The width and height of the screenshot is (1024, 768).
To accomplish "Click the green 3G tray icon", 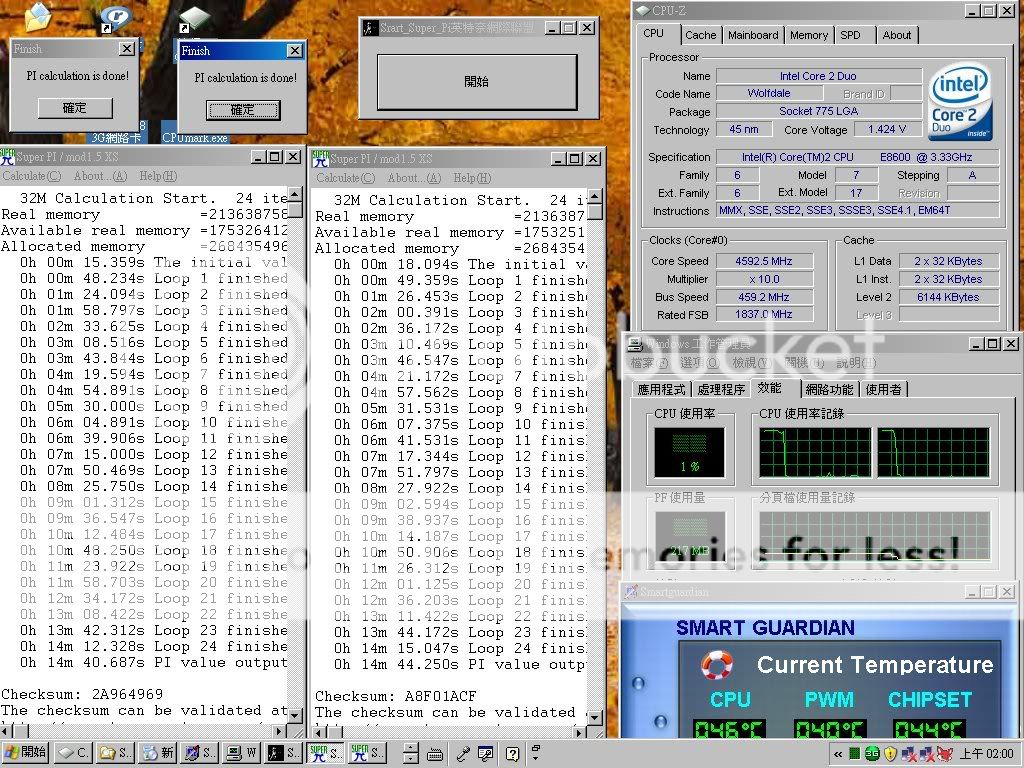I will (x=872, y=753).
